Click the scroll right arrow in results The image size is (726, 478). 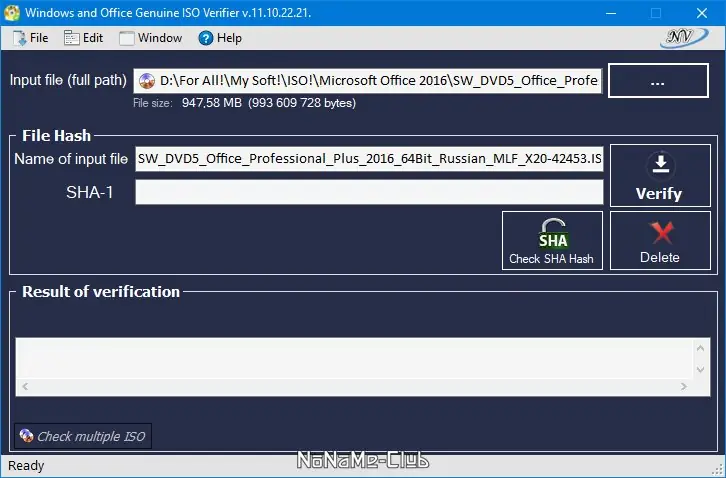pyautogui.click(x=684, y=387)
